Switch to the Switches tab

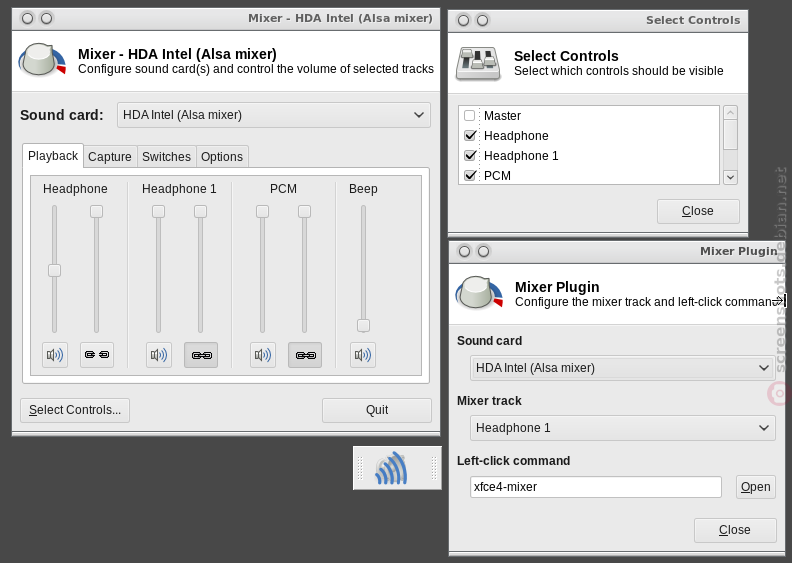[166, 157]
